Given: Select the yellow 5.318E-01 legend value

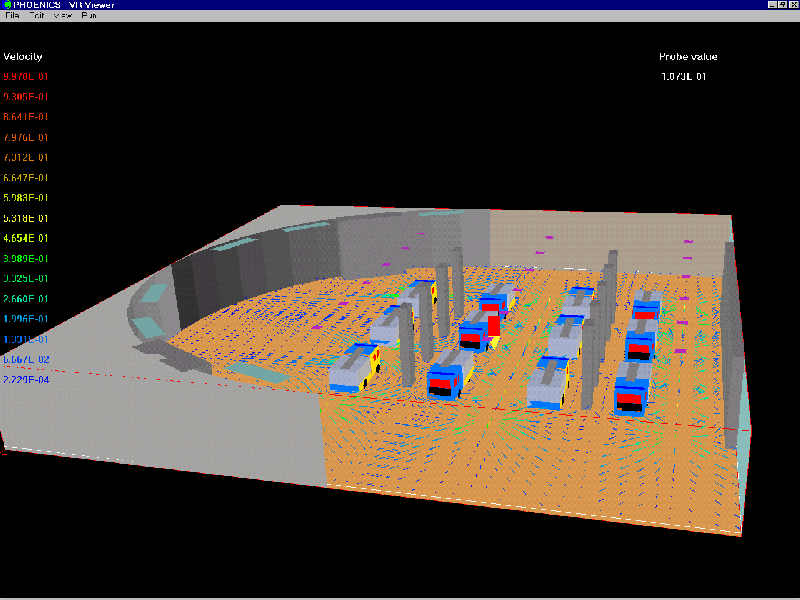Looking at the screenshot, I should (x=26, y=218).
